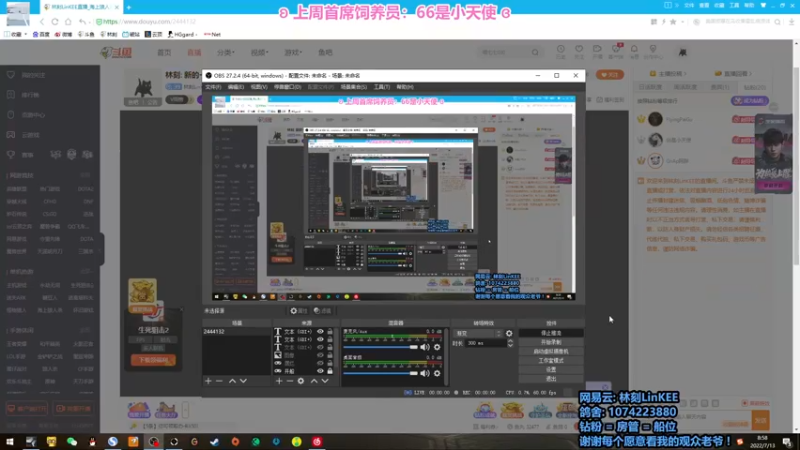Screen dimensions: 800x450
Task: Click the Douyu search magnifier icon
Action: 535,53
